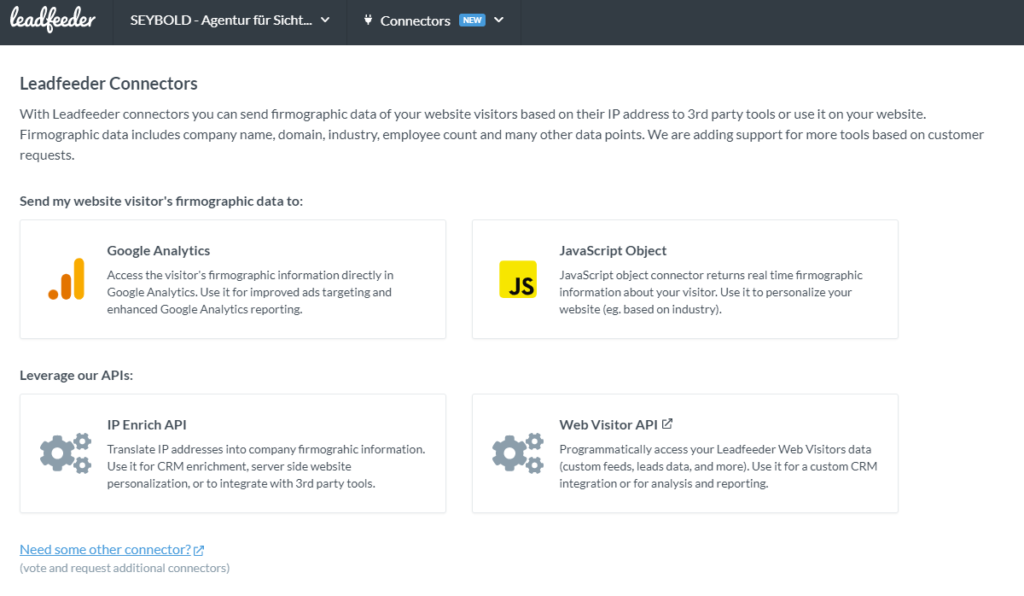
Task: Click the Leadfeeder Connectors heading
Action: [108, 84]
